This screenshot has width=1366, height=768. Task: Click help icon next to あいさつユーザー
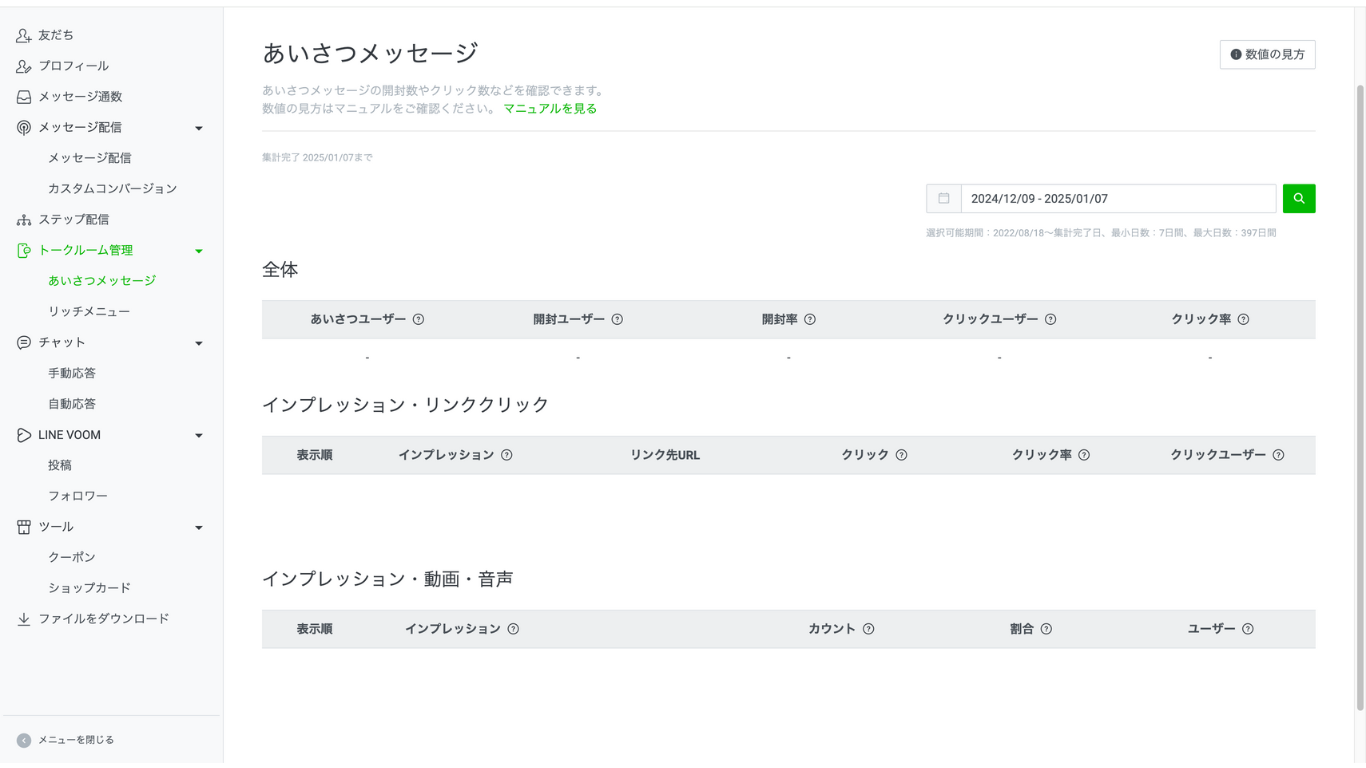tap(418, 319)
